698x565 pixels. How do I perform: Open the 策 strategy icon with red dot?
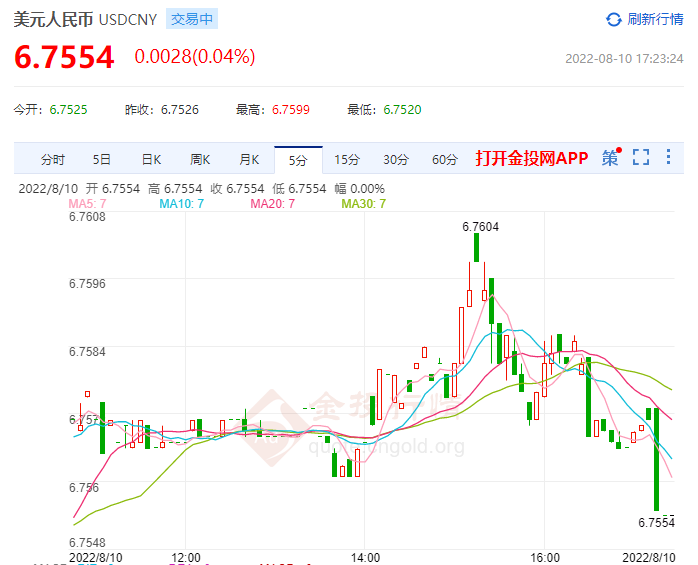(610, 158)
